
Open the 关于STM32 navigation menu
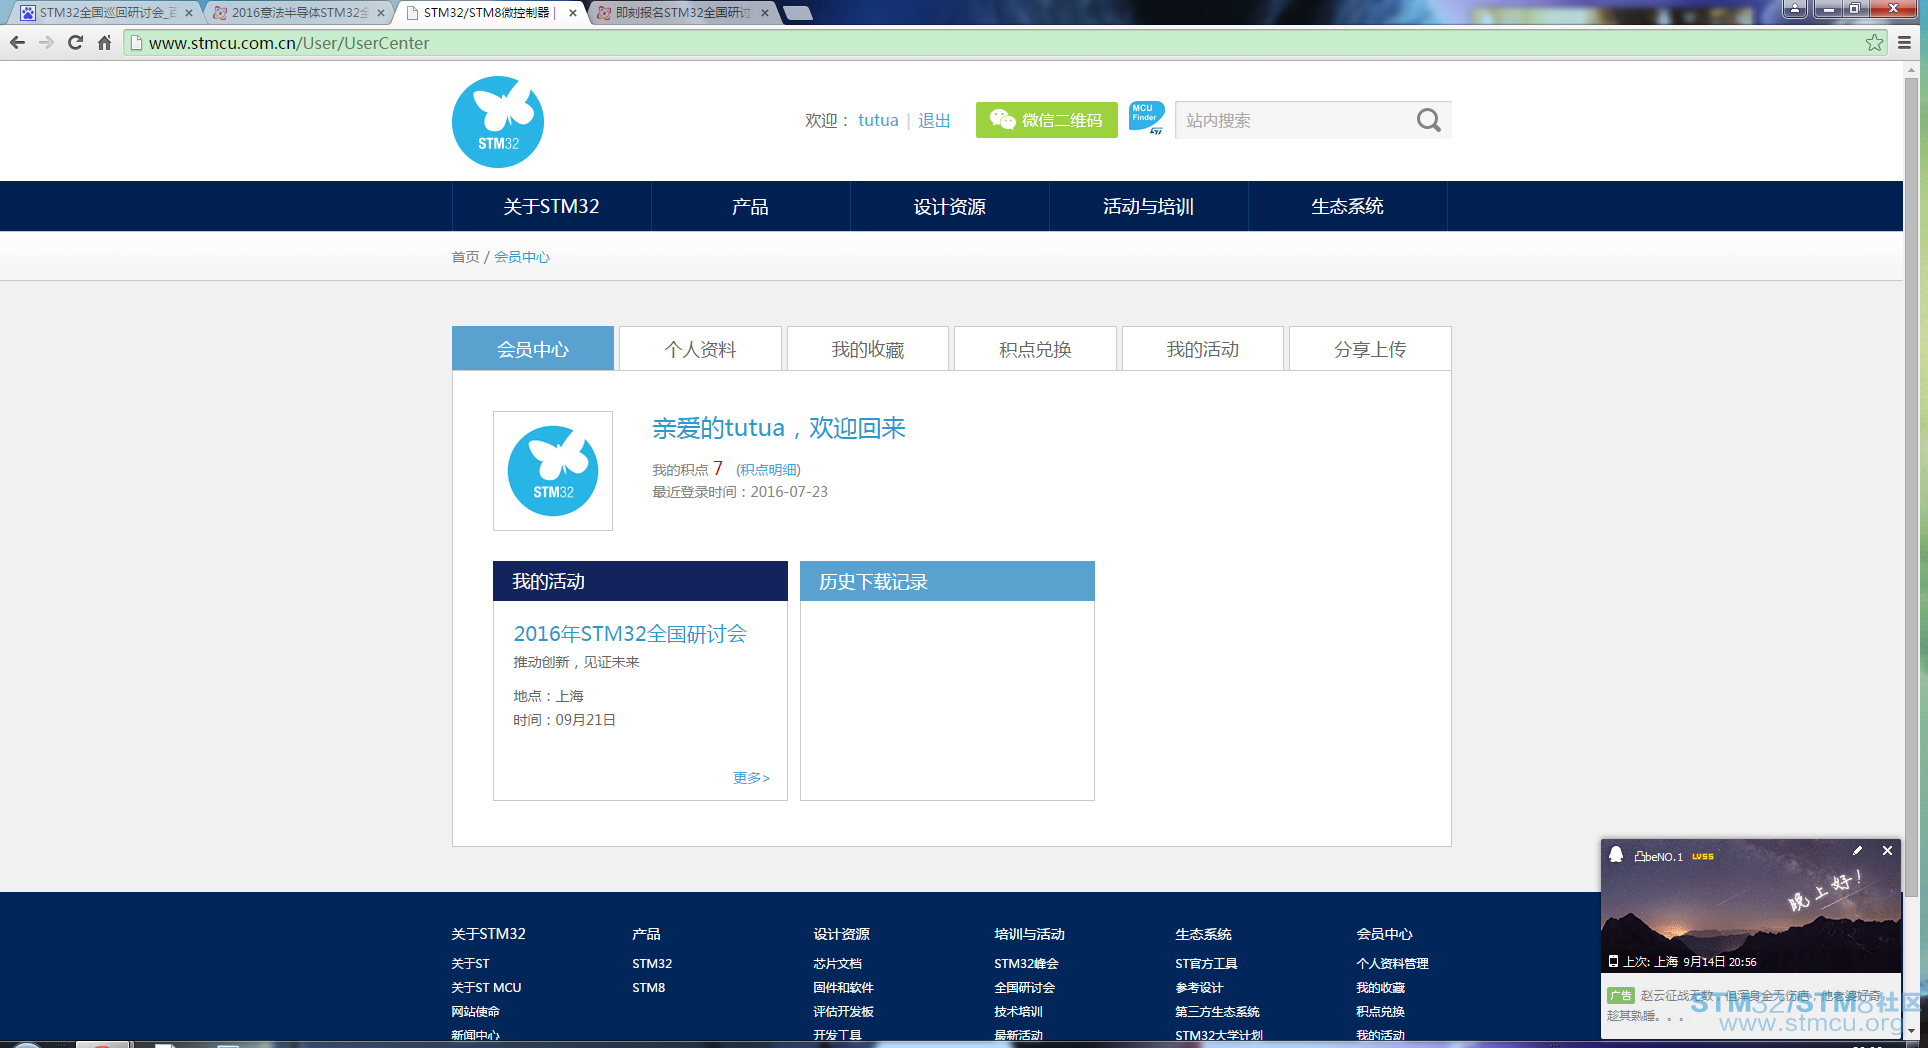pyautogui.click(x=551, y=206)
